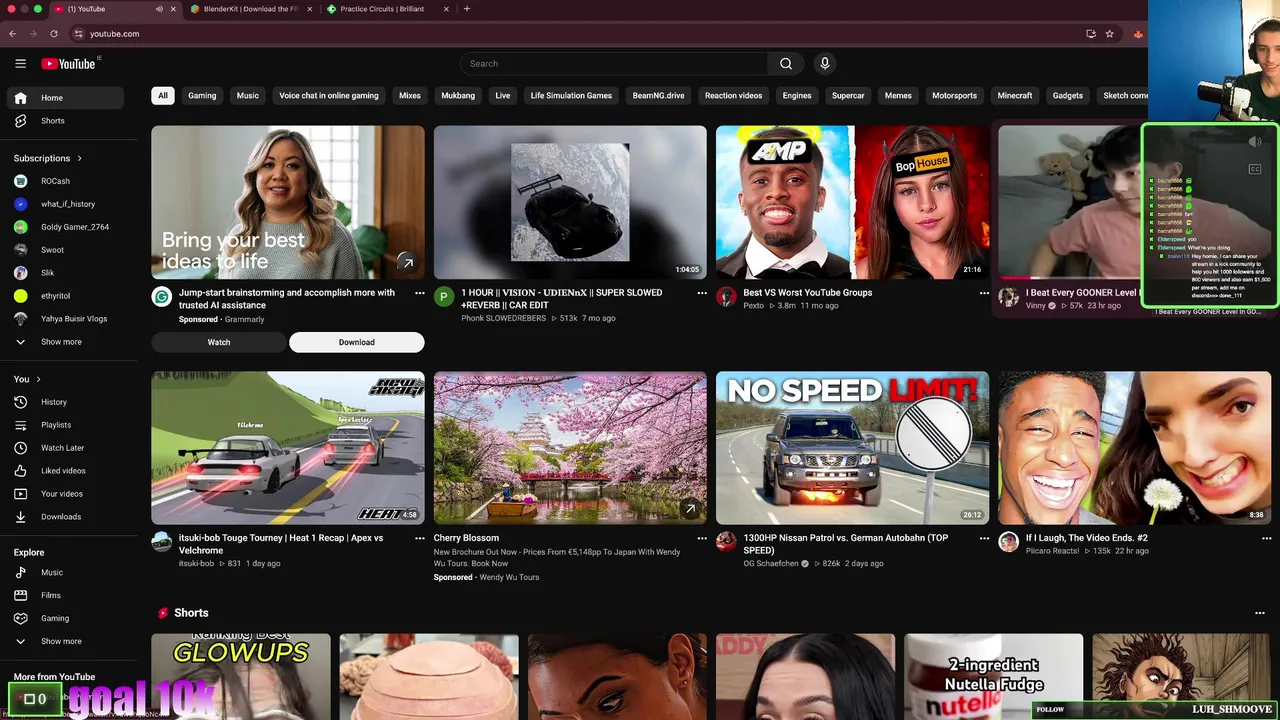The height and width of the screenshot is (720, 1280).
Task: Open the YouTube hamburger guide menu
Action: tap(20, 64)
